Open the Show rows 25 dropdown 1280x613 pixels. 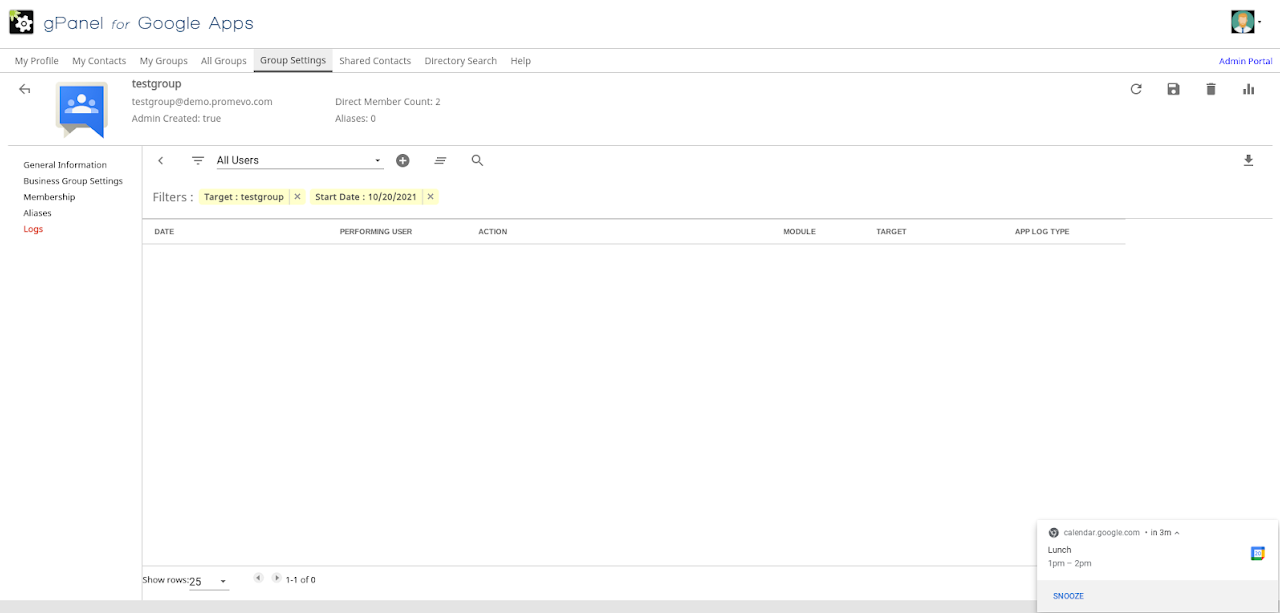(209, 581)
